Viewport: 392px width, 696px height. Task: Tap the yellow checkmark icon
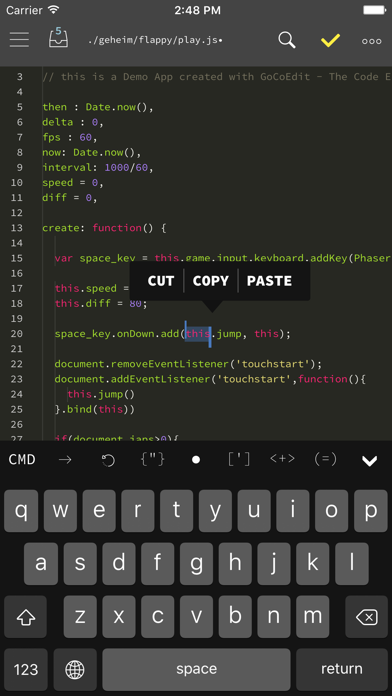tap(330, 40)
